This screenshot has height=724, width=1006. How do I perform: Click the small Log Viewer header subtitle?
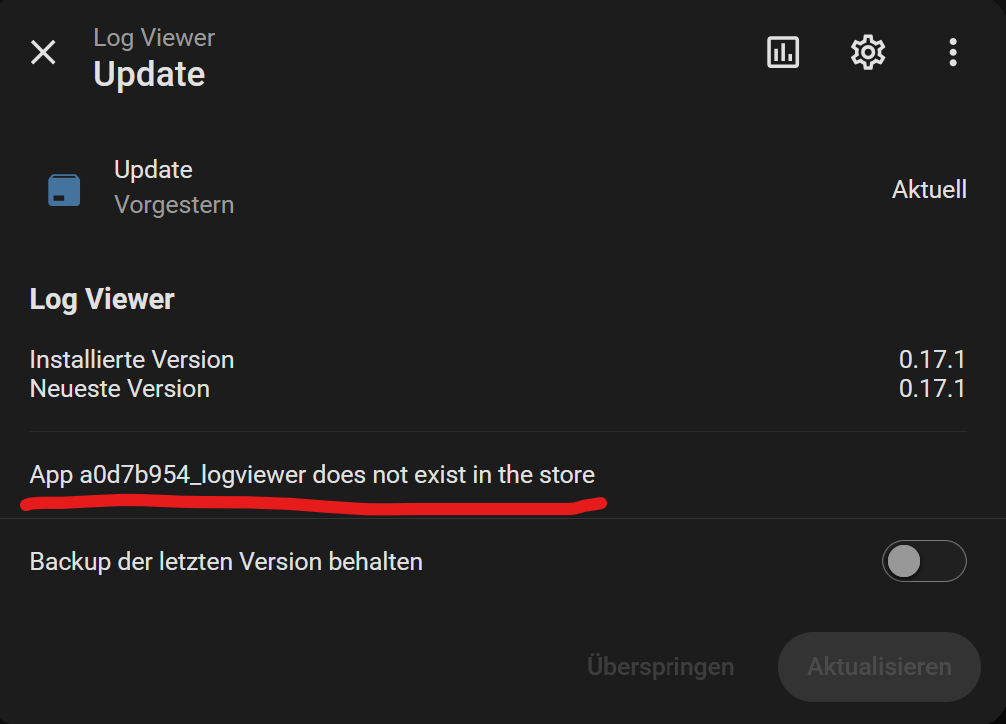pos(154,38)
